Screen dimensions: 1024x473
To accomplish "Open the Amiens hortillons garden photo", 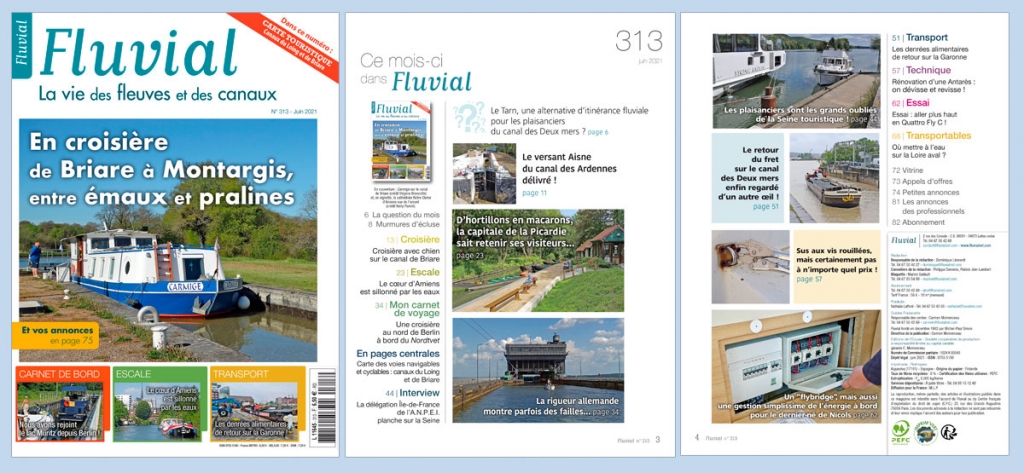I will tap(538, 260).
